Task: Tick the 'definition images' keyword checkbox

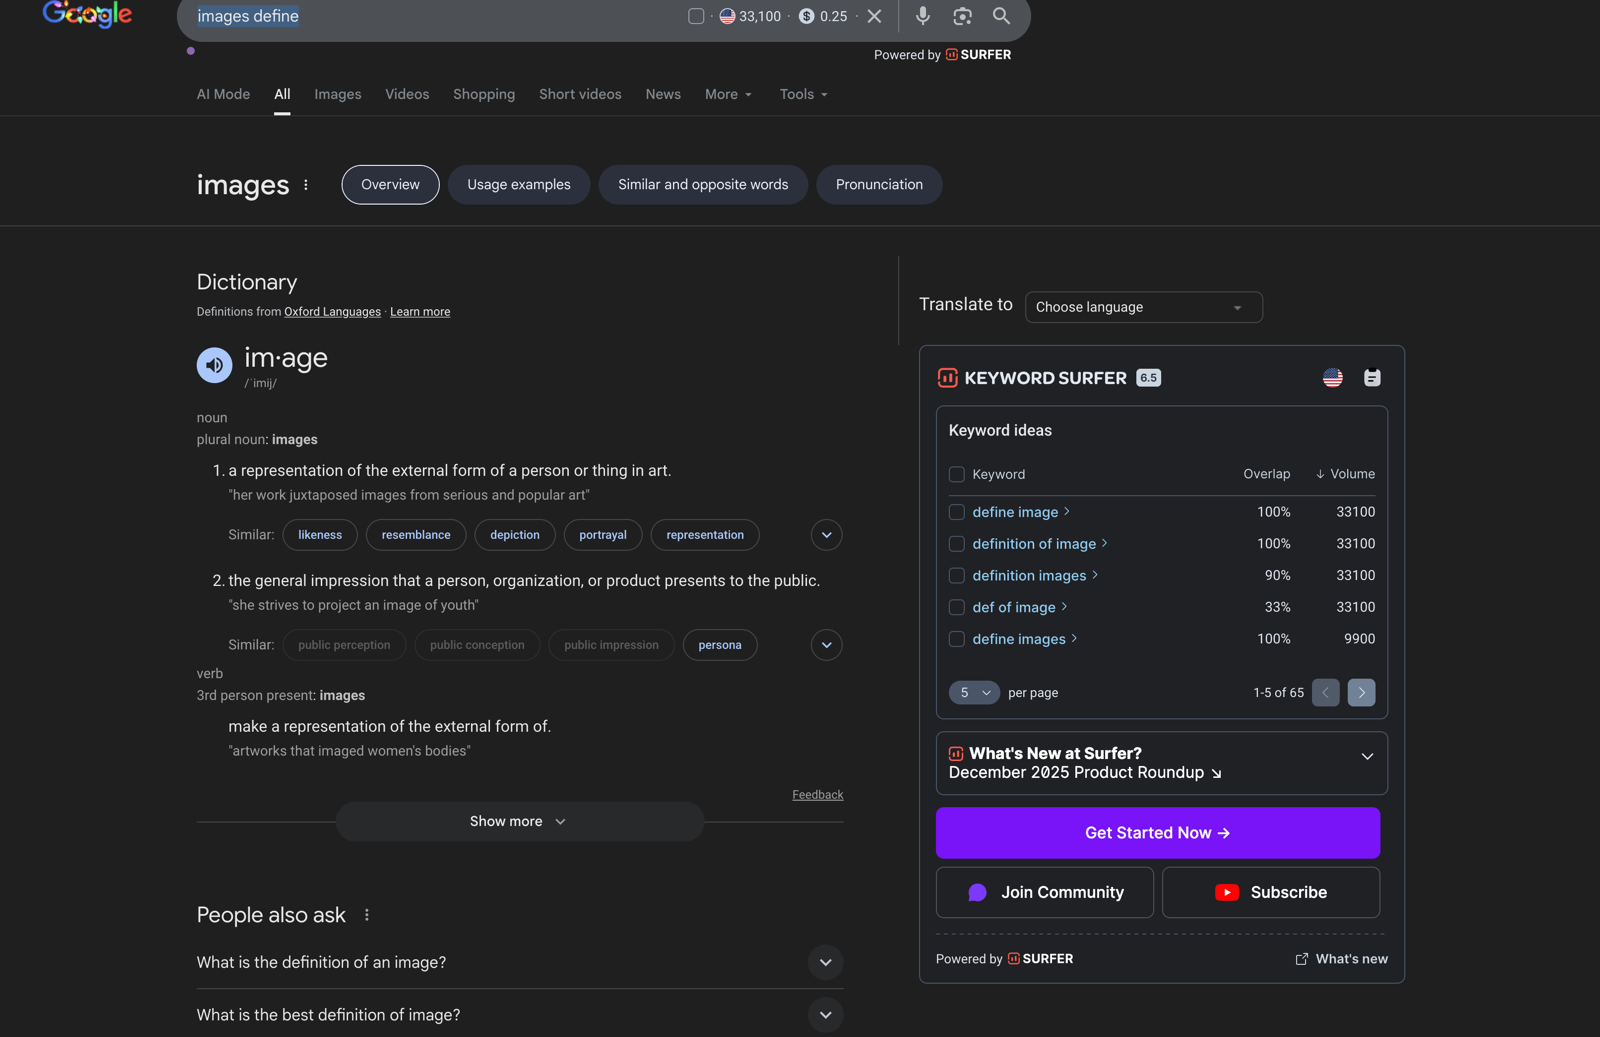Action: (x=957, y=576)
